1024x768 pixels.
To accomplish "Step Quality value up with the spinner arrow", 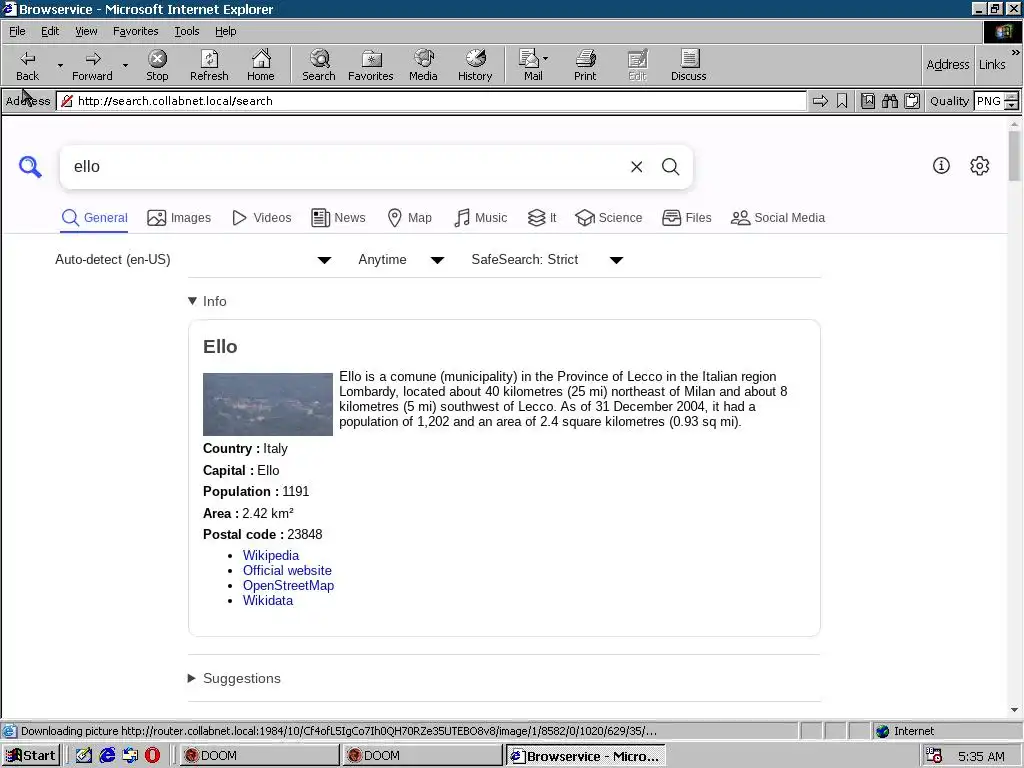I will pyautogui.click(x=1012, y=97).
